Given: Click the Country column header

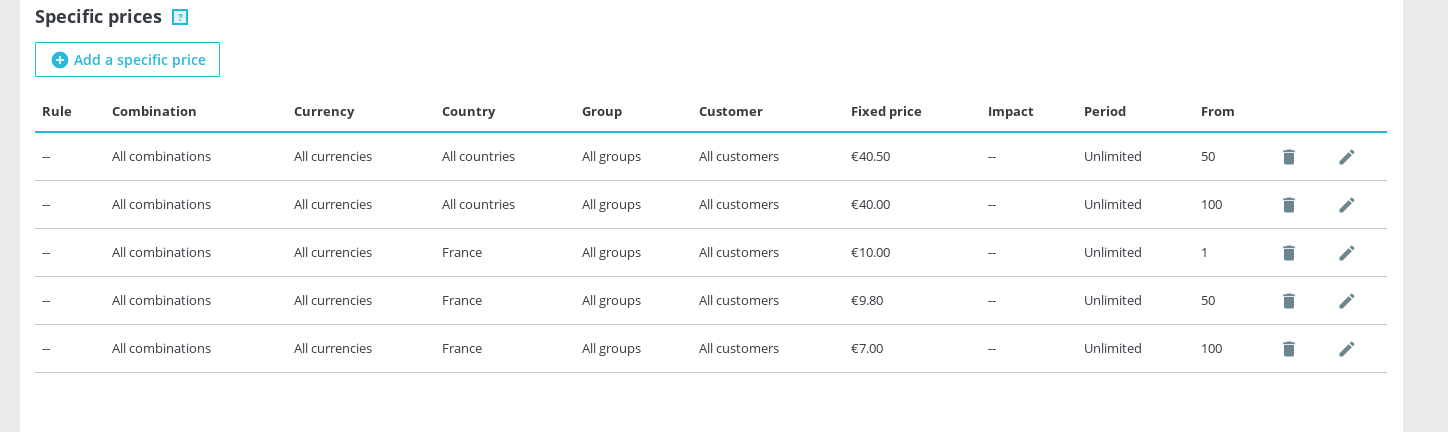Looking at the screenshot, I should tap(468, 112).
